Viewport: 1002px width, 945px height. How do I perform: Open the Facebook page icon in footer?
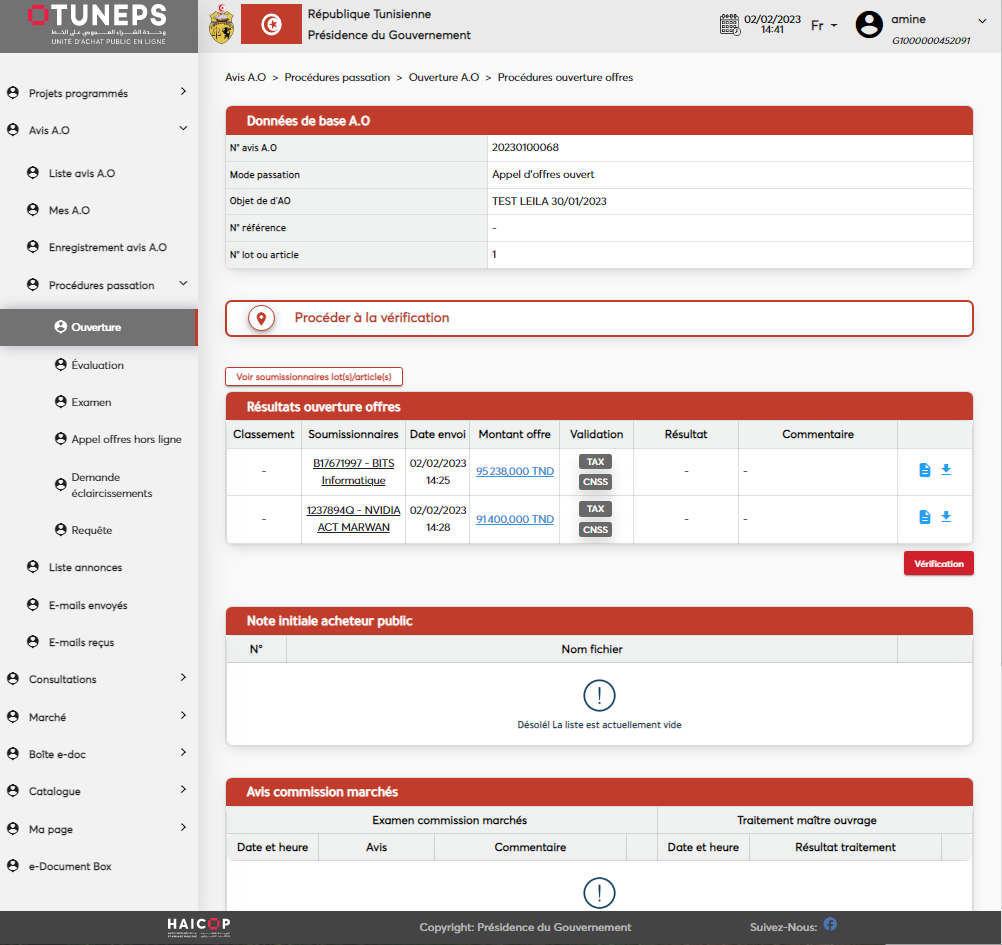click(830, 925)
